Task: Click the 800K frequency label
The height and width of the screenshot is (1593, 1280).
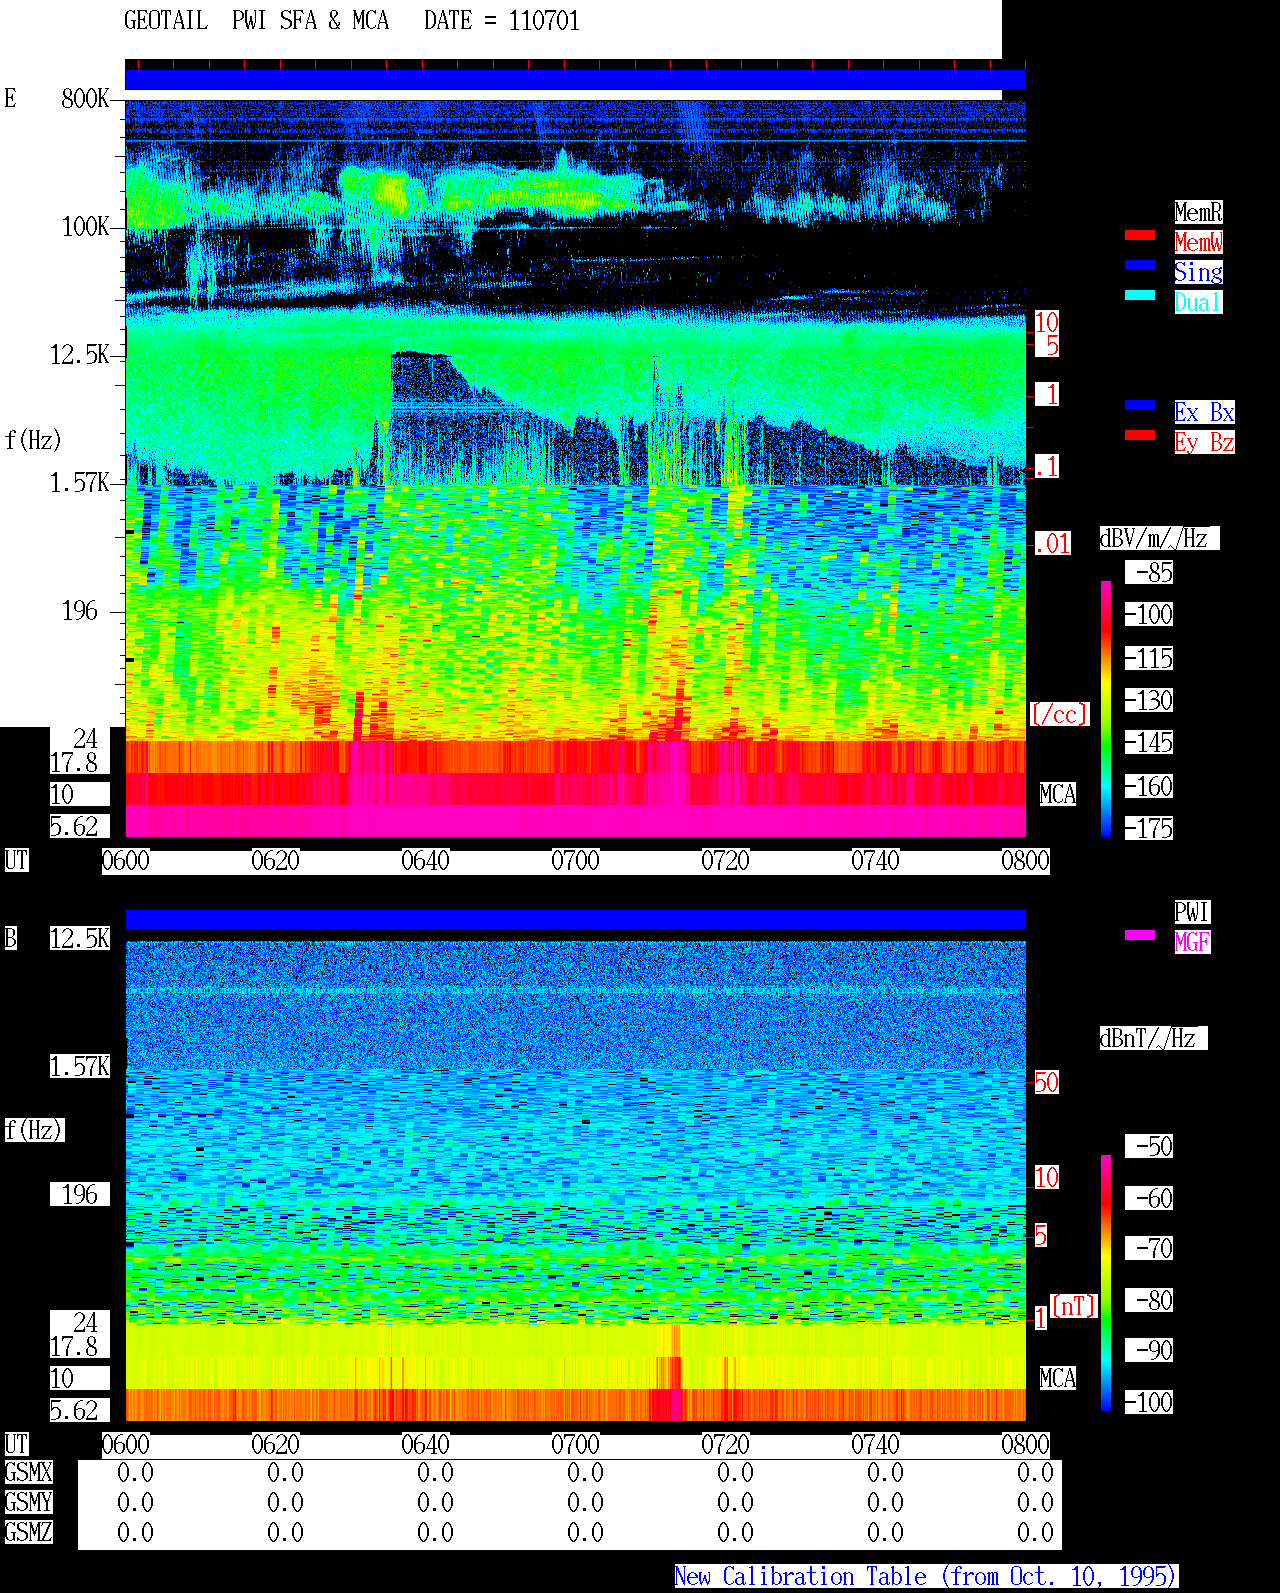Action: click(85, 99)
